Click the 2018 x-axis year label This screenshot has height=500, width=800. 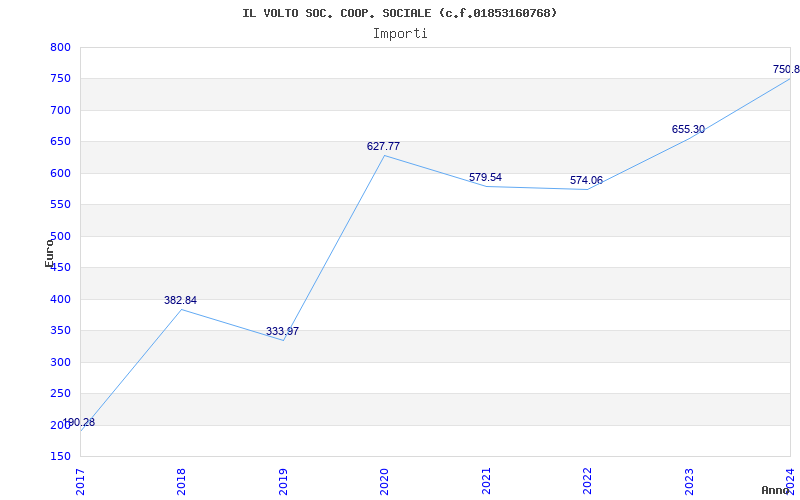click(181, 481)
